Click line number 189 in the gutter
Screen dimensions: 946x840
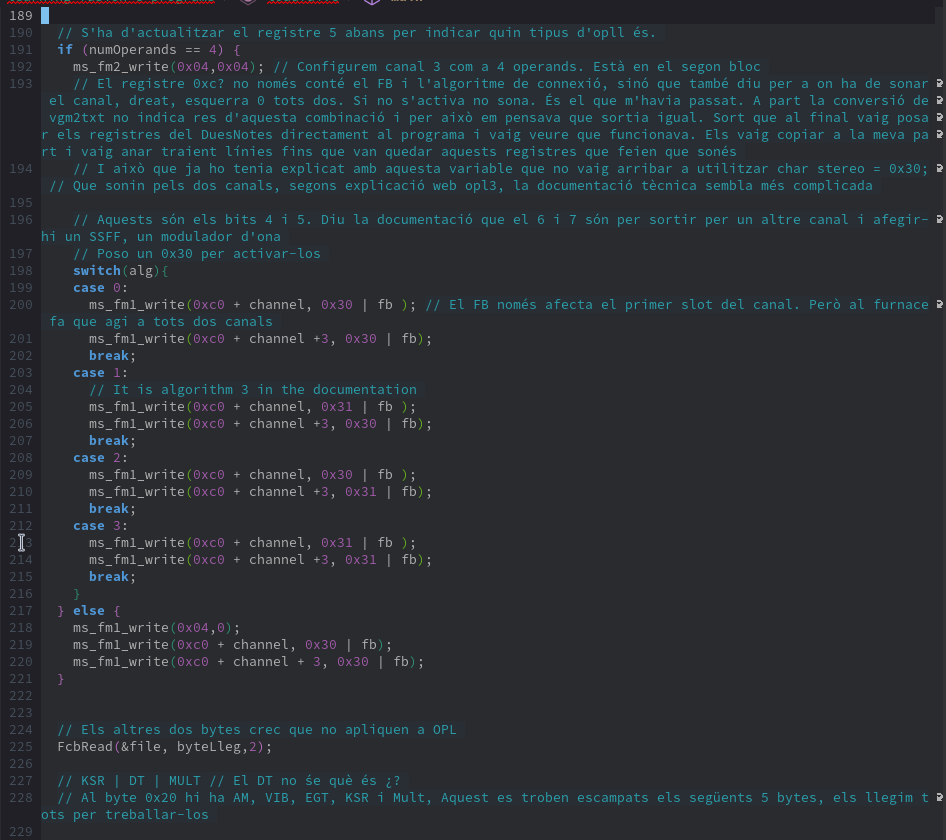pos(21,16)
